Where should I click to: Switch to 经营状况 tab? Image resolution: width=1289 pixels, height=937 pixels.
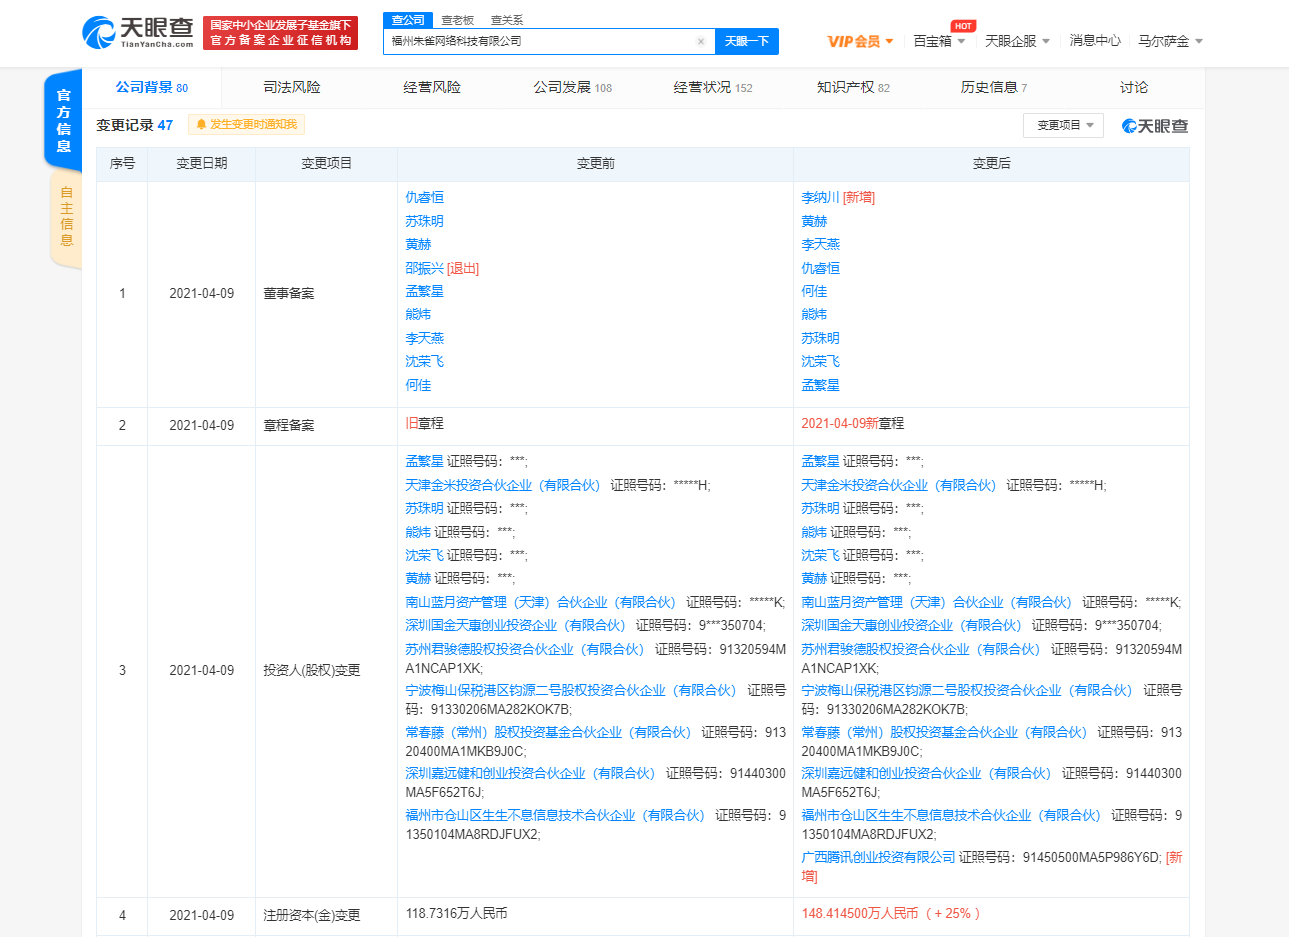[713, 88]
